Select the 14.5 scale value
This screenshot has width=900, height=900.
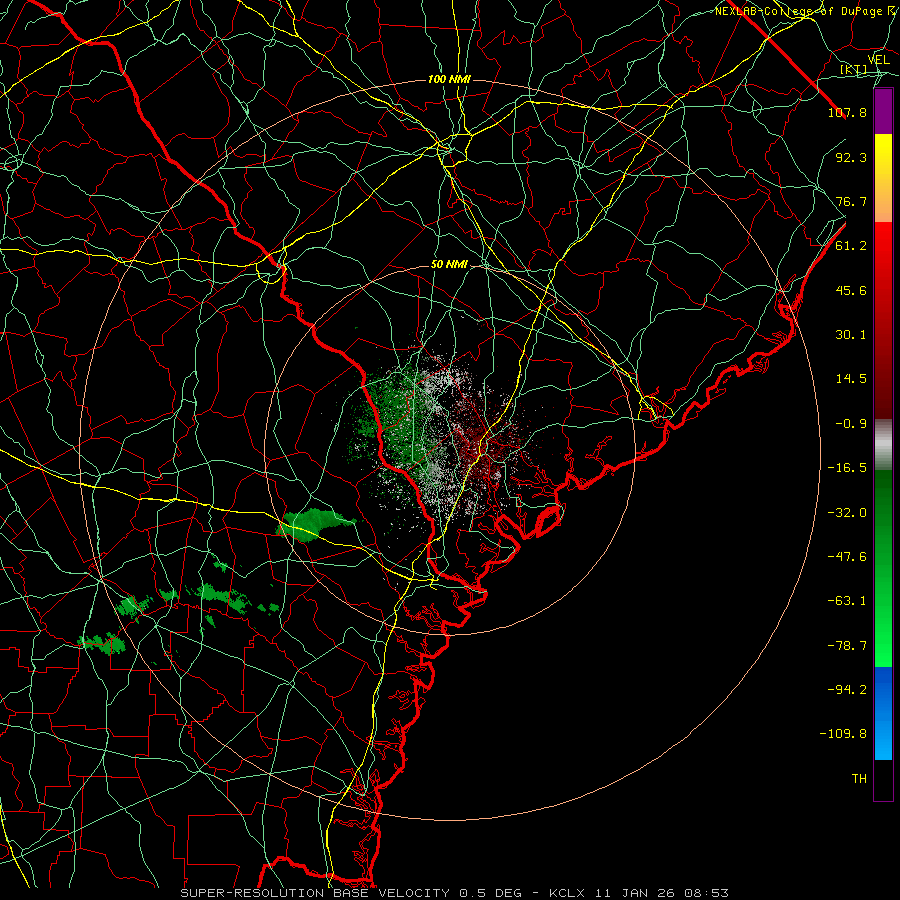(851, 379)
